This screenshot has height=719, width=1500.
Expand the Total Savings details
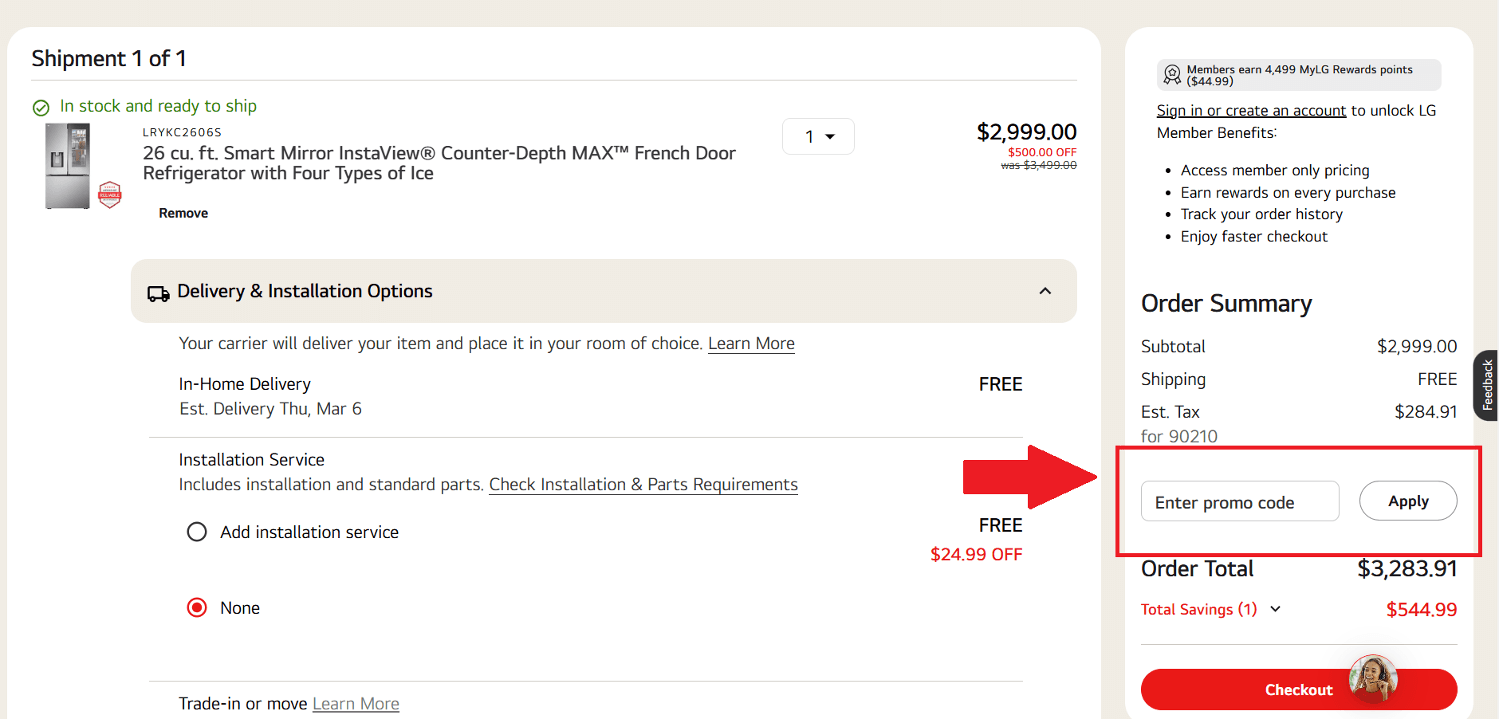(x=1274, y=609)
